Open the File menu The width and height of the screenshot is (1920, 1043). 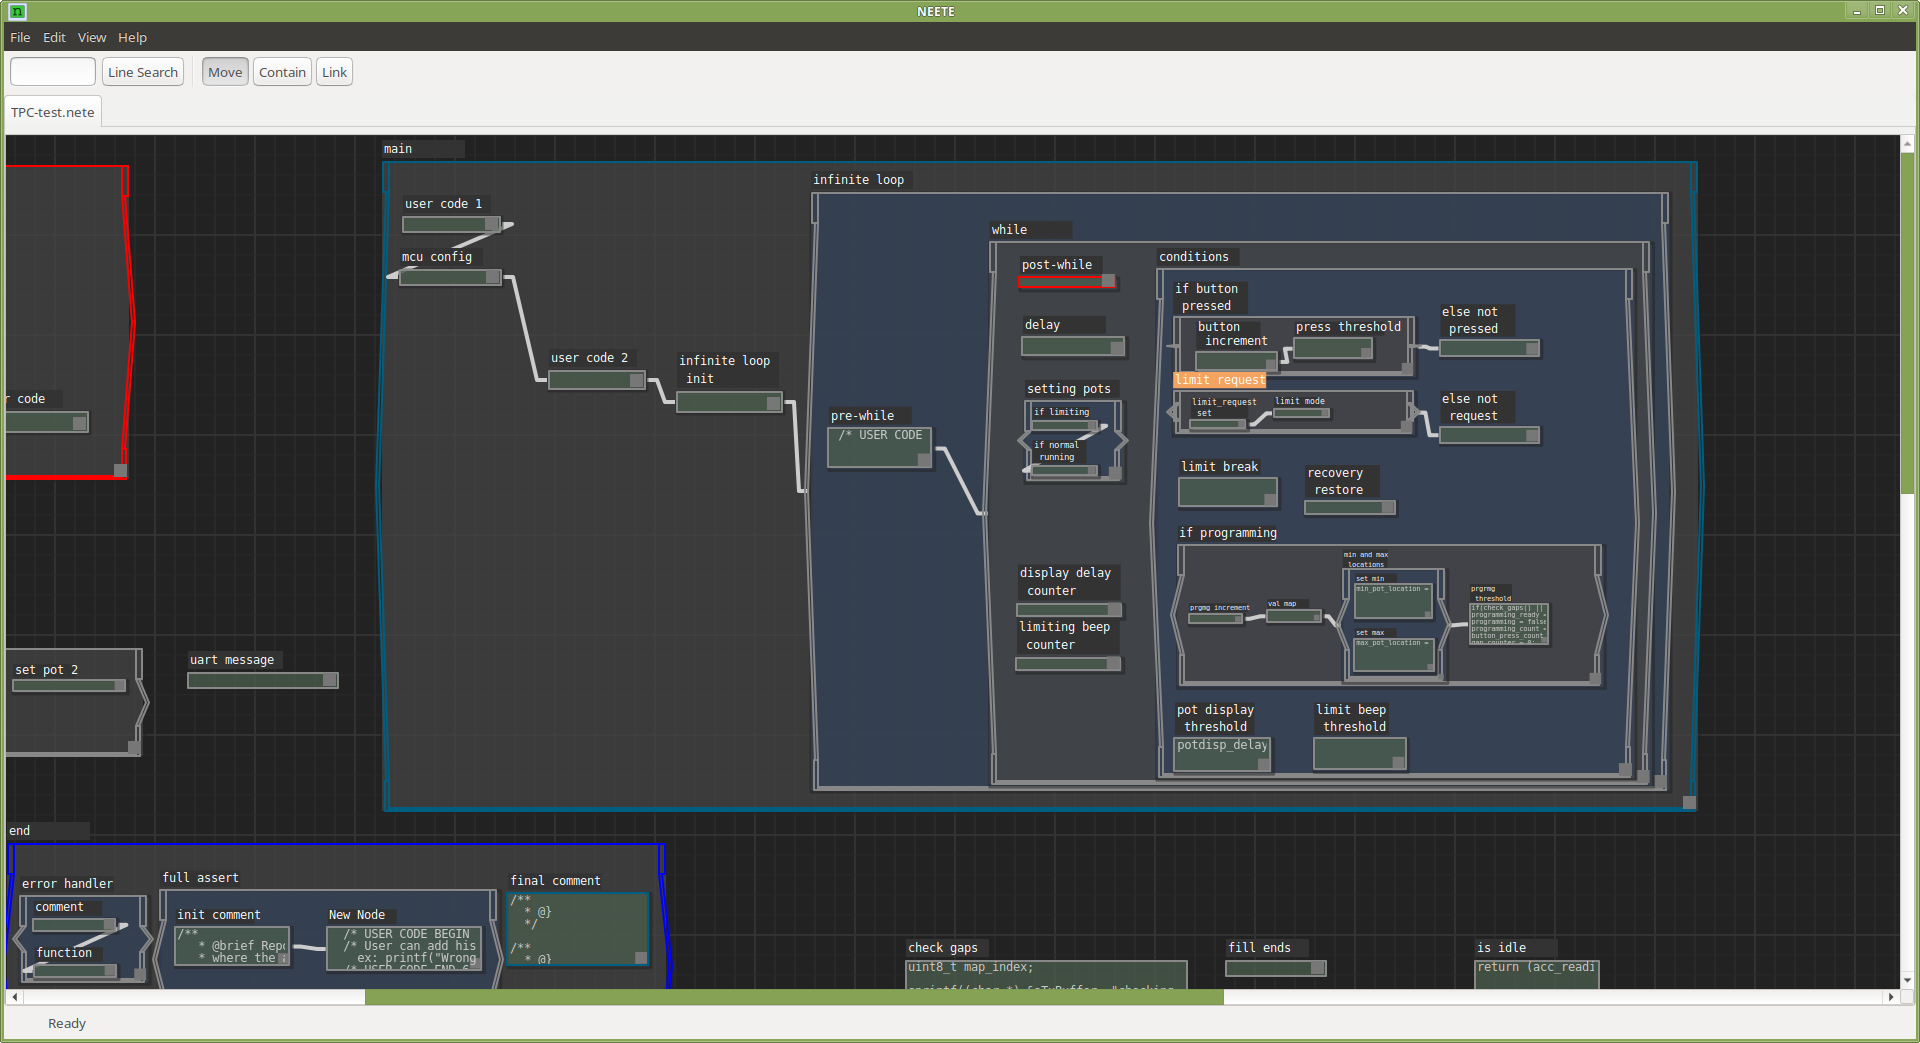click(x=20, y=37)
